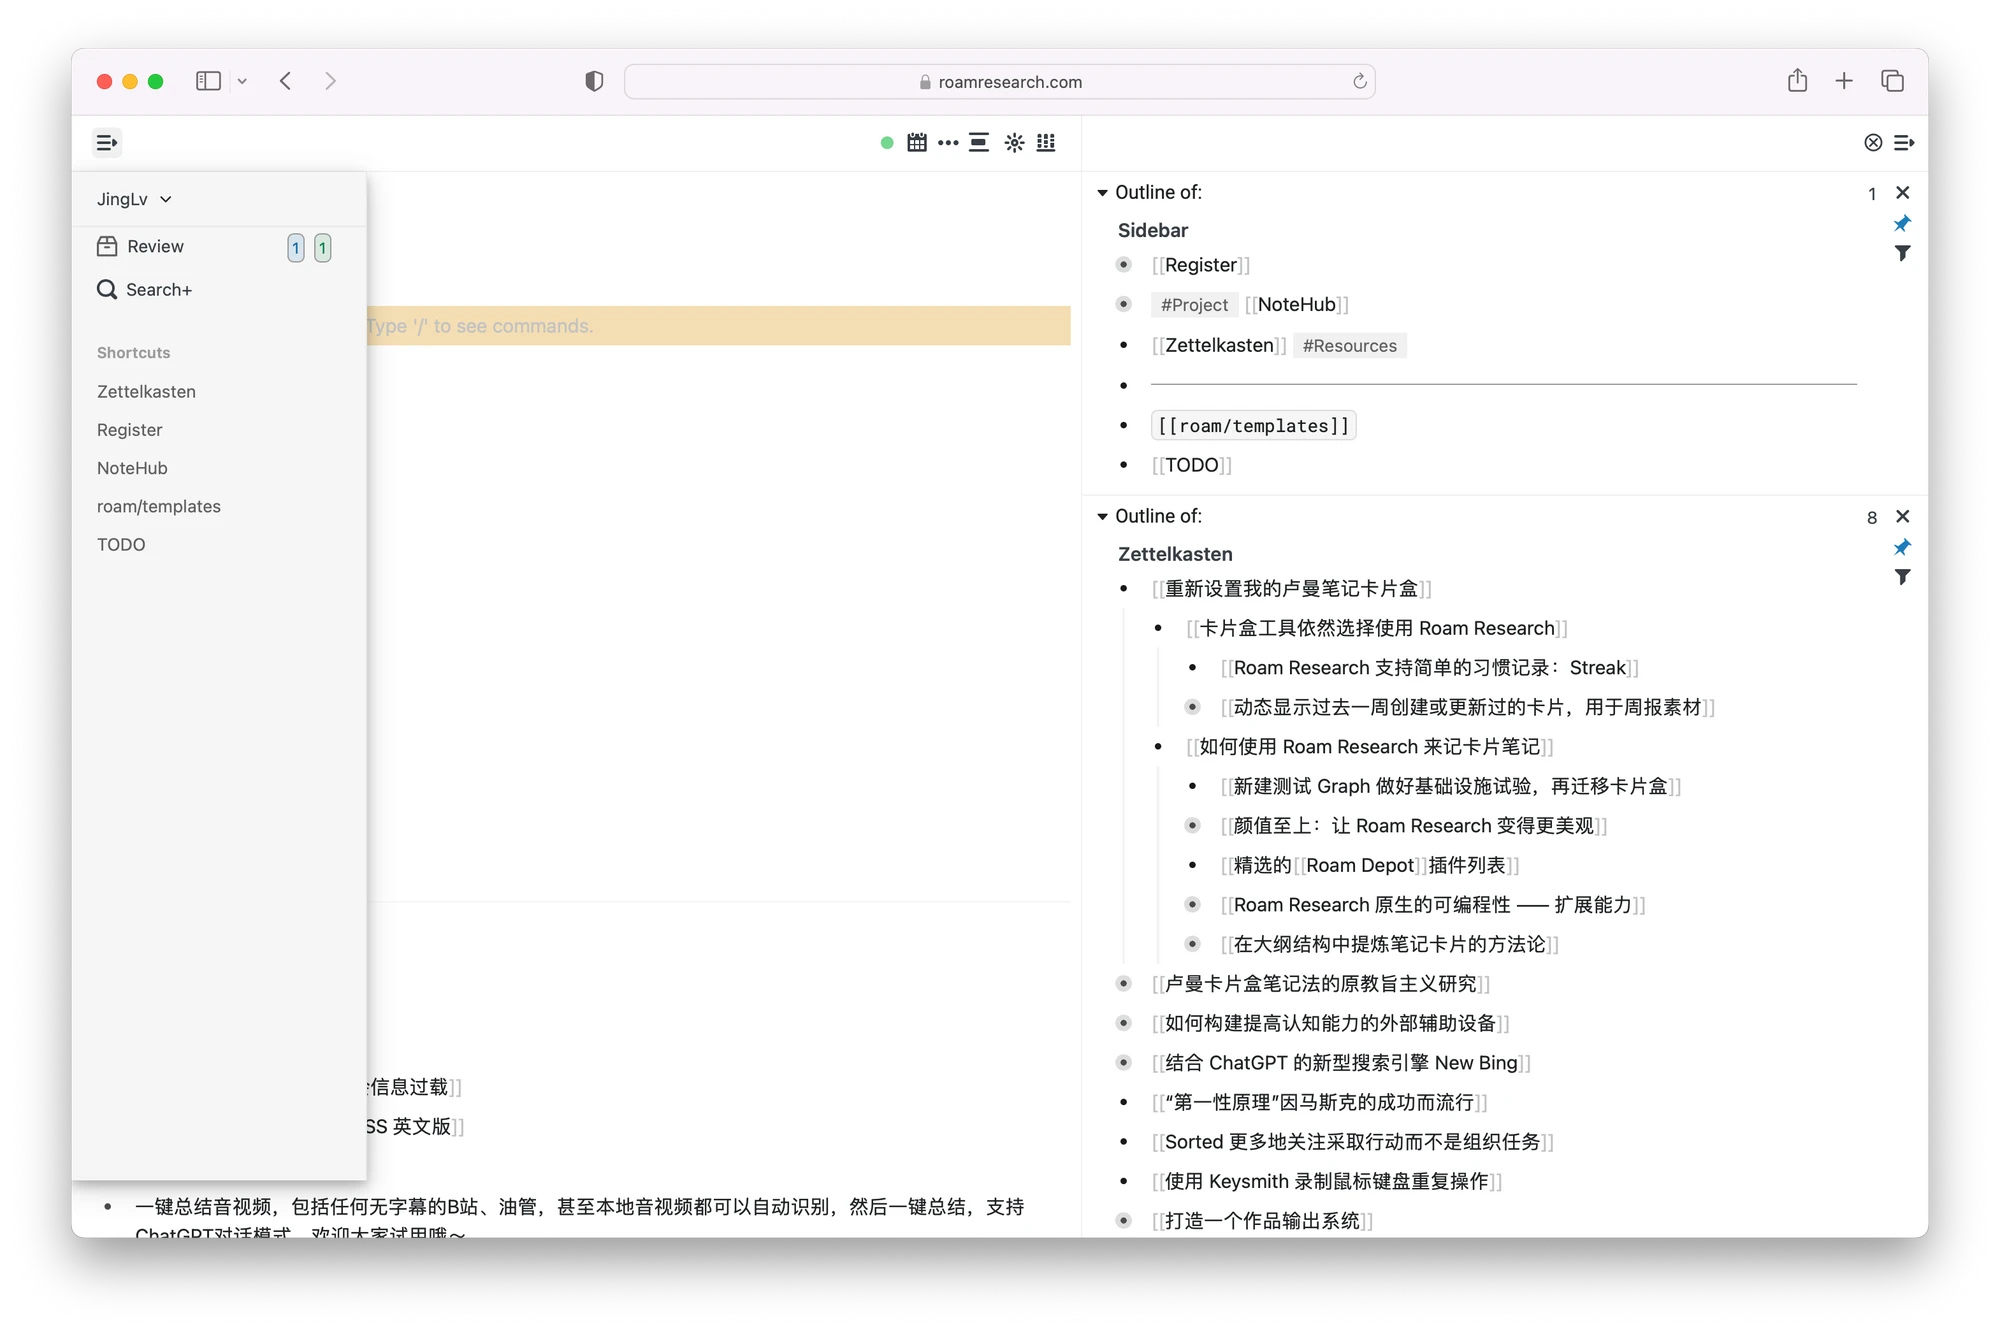Viewport: 2000px width, 1332px height.
Task: Close the Zettelkasten outline panel
Action: 1903,516
